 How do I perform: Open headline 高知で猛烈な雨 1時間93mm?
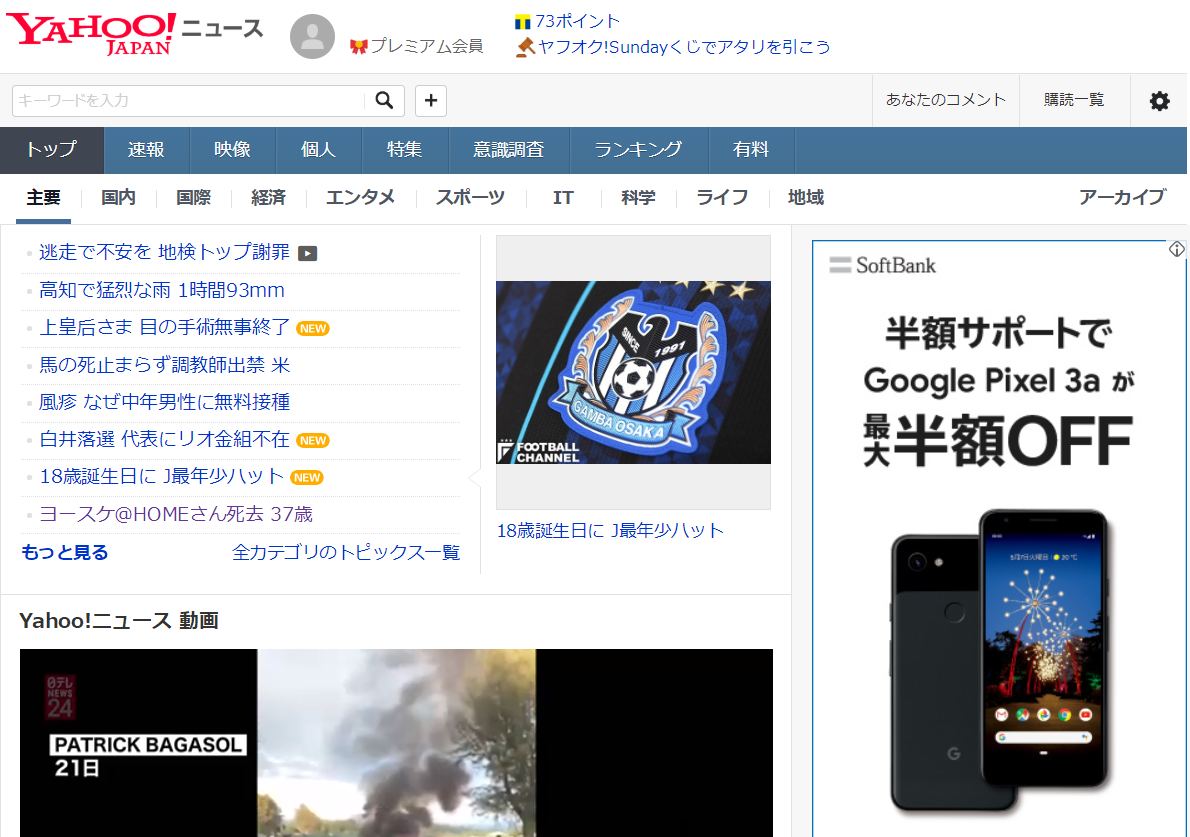pos(162,291)
